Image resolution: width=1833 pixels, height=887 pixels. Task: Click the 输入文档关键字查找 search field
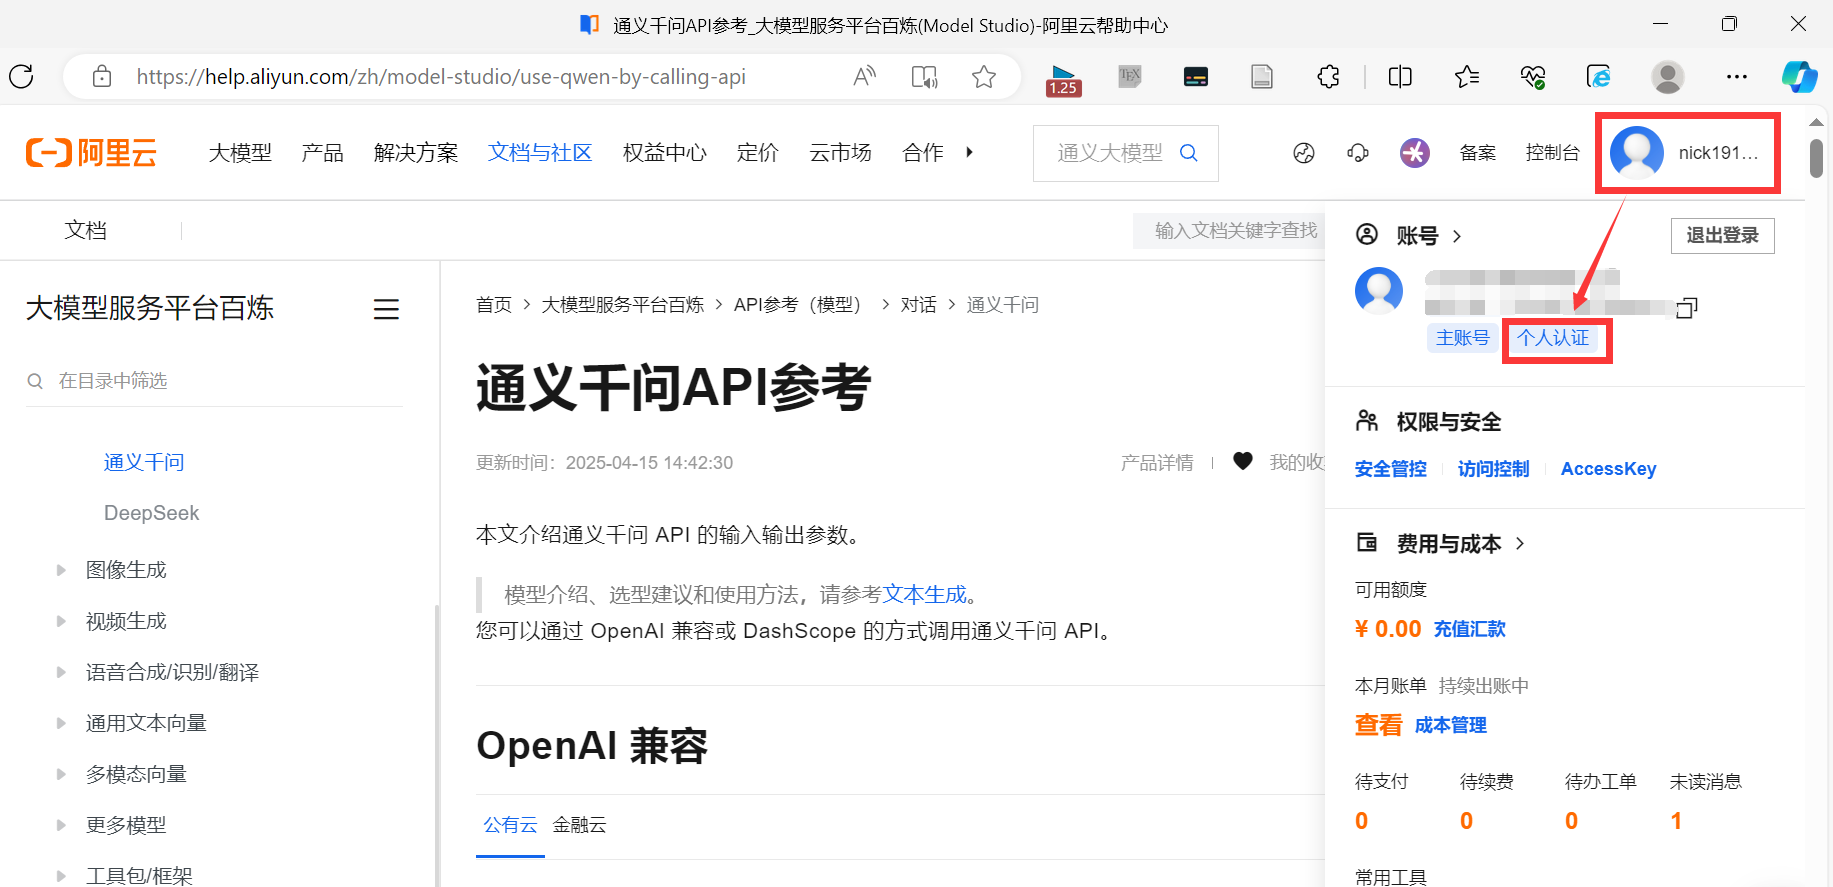point(1229,231)
